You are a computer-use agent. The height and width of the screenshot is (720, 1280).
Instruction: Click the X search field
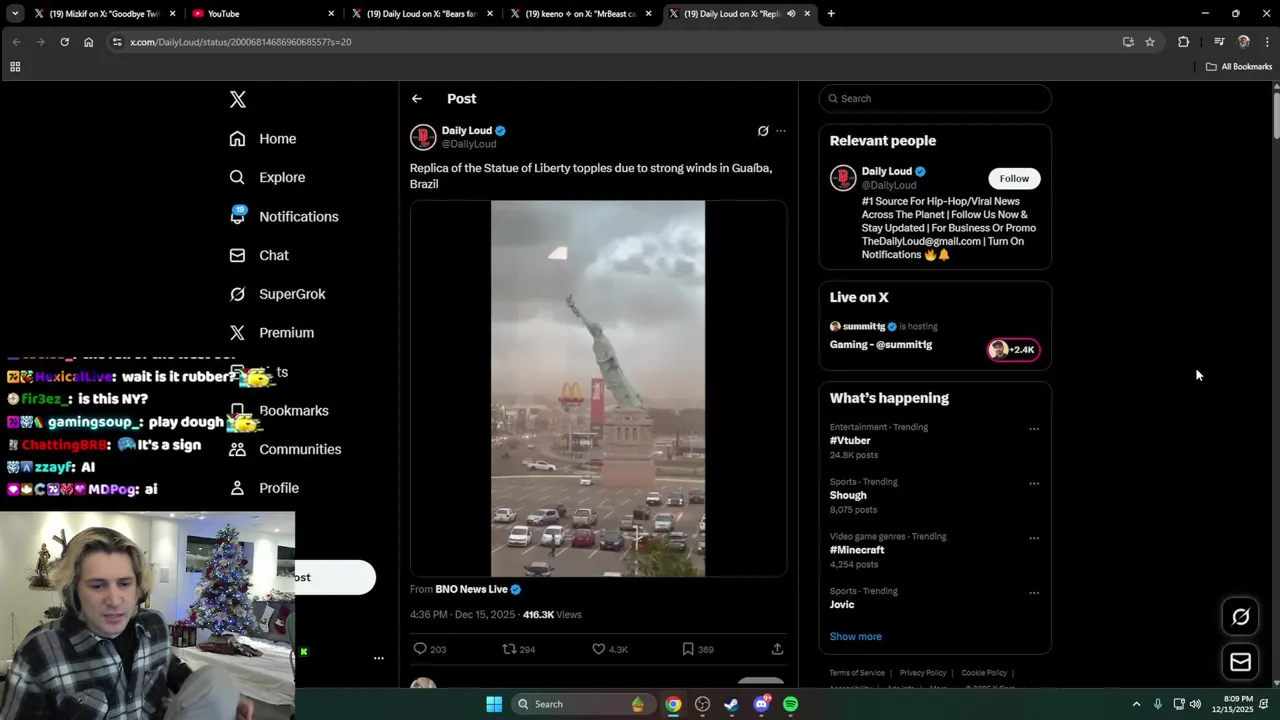coord(935,98)
